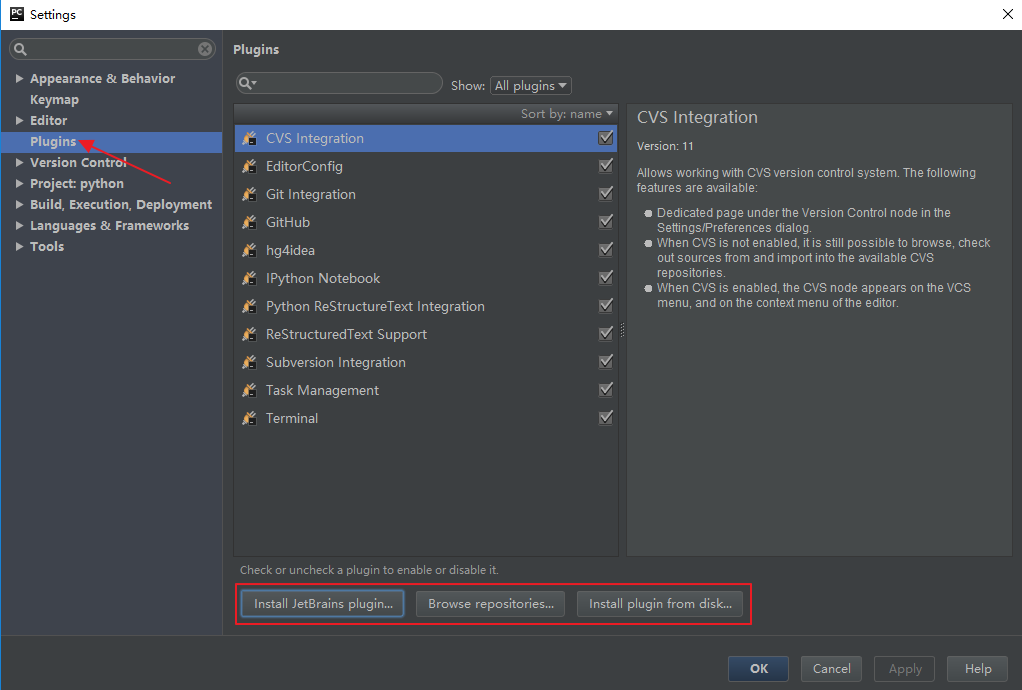The height and width of the screenshot is (690, 1022).
Task: Click the PyCharm logo in title bar
Action: click(16, 14)
